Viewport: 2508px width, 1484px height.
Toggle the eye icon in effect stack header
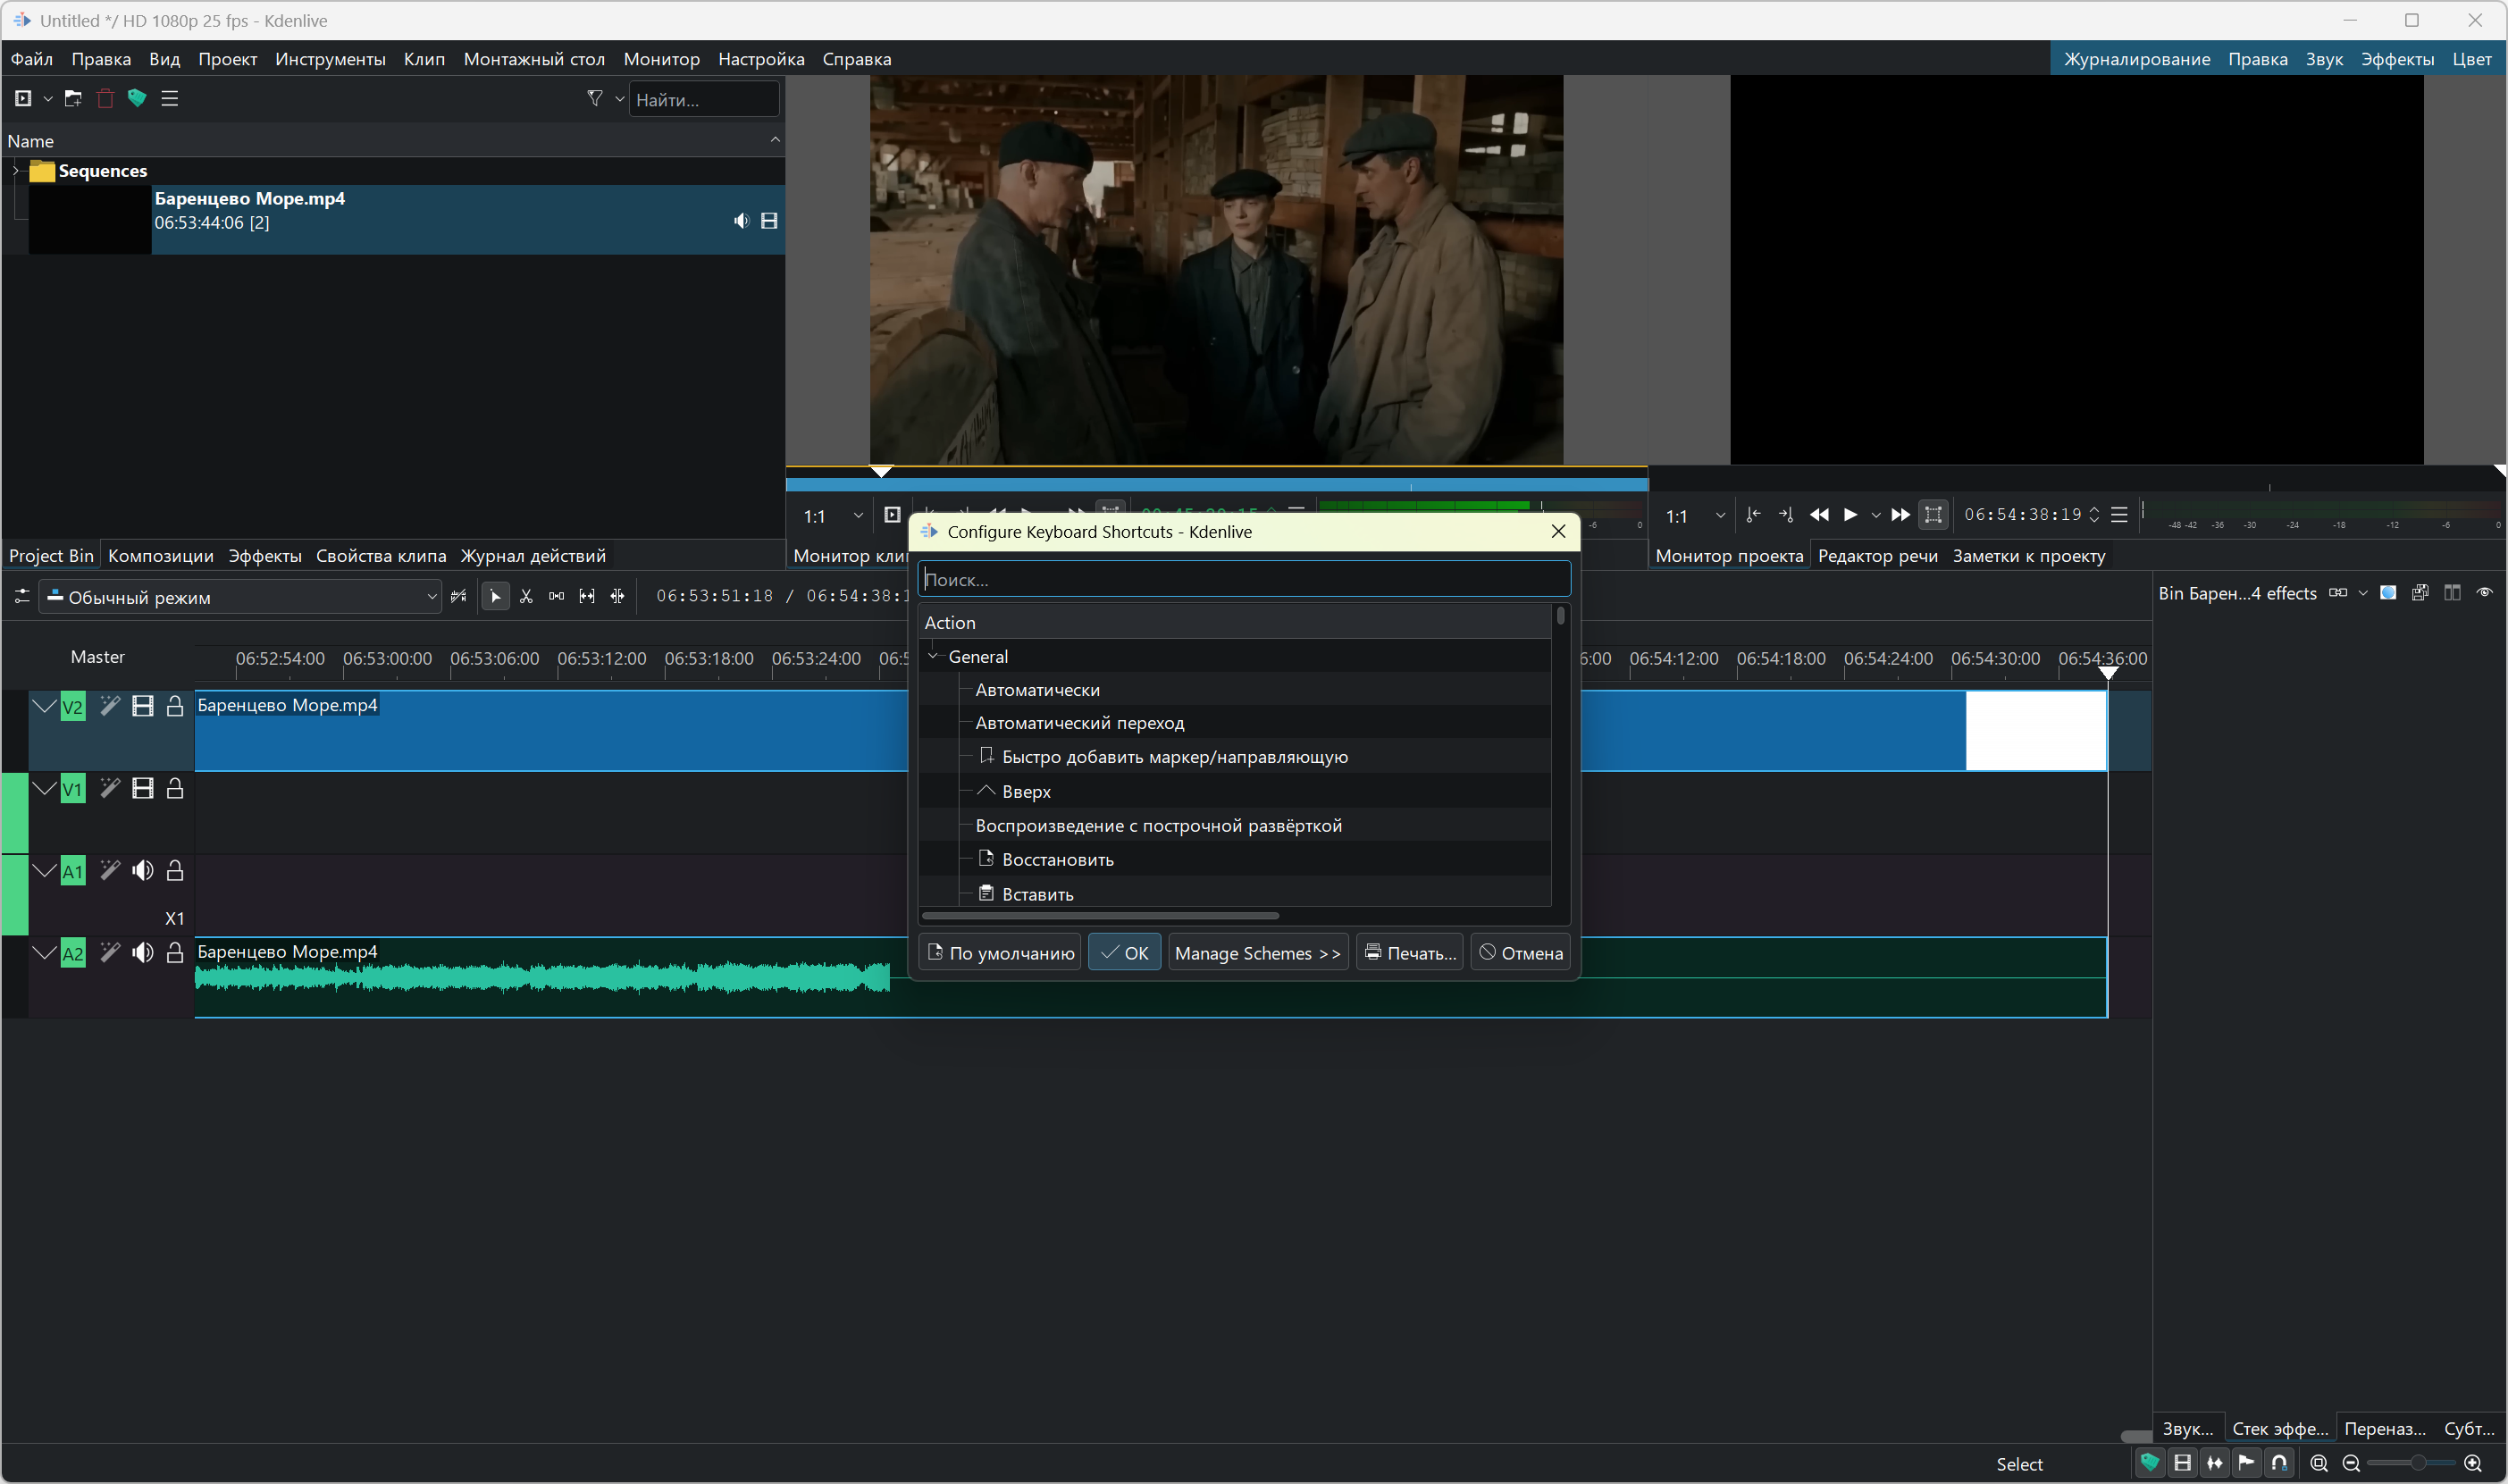[2484, 593]
